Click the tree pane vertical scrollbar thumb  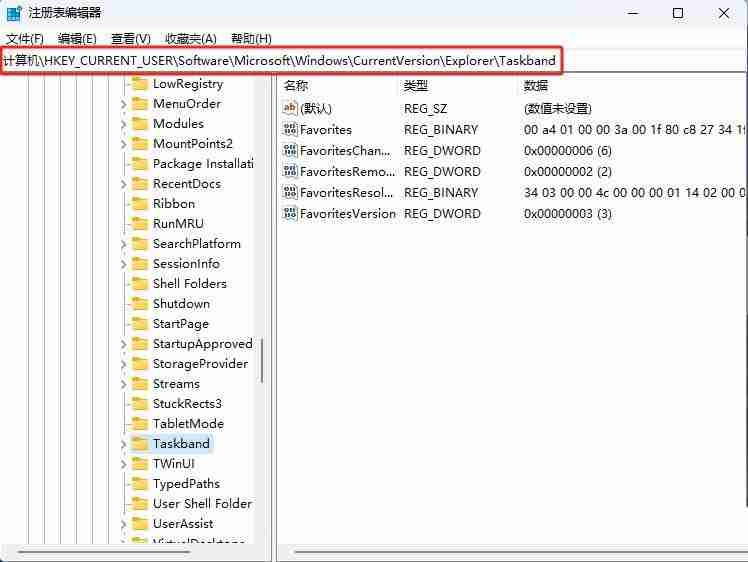tap(261, 361)
